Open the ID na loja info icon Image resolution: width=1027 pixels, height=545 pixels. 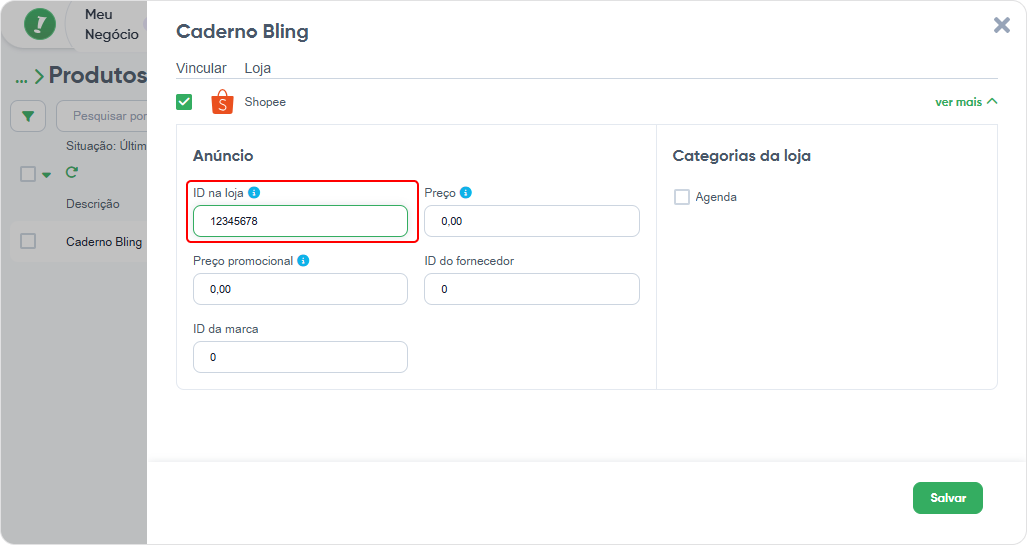point(254,193)
